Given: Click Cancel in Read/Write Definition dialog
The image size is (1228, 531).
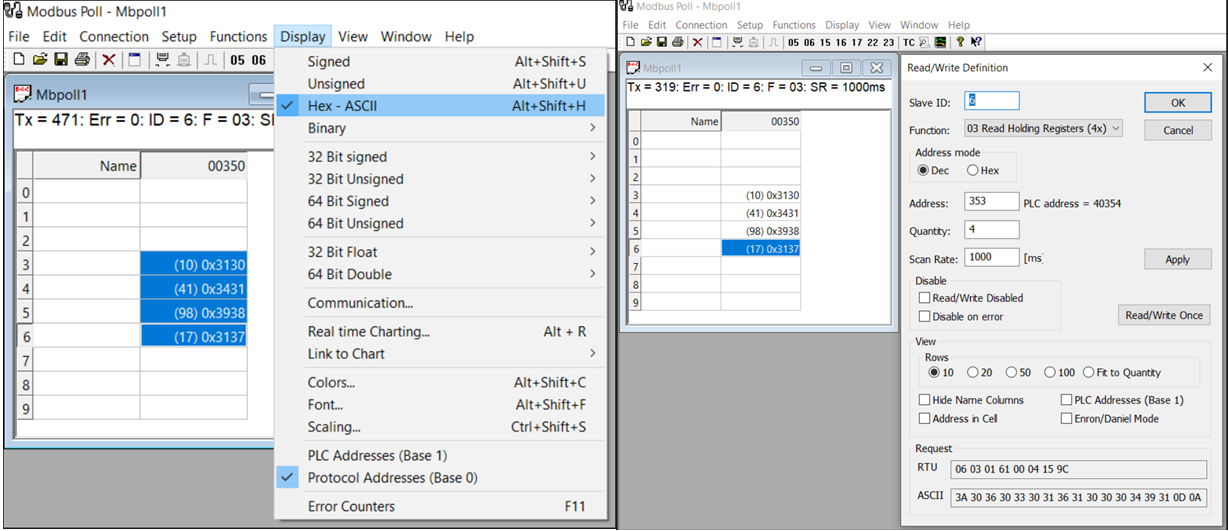Looking at the screenshot, I should tap(1177, 130).
